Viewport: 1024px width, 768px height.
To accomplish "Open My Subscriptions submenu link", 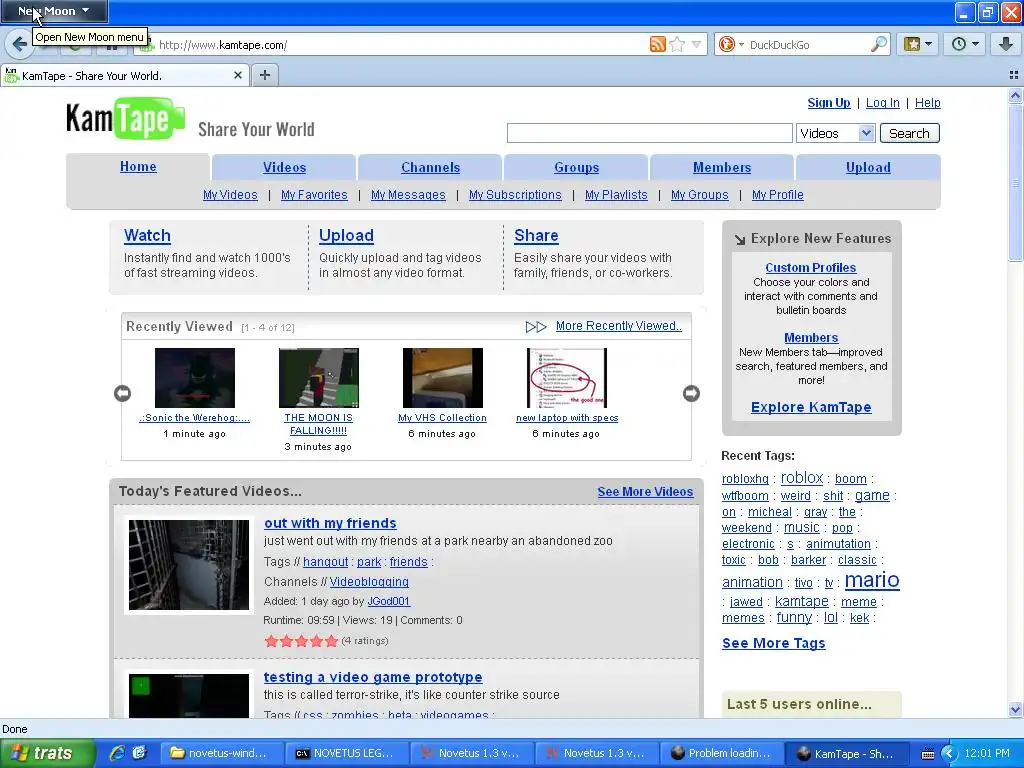I will point(515,195).
